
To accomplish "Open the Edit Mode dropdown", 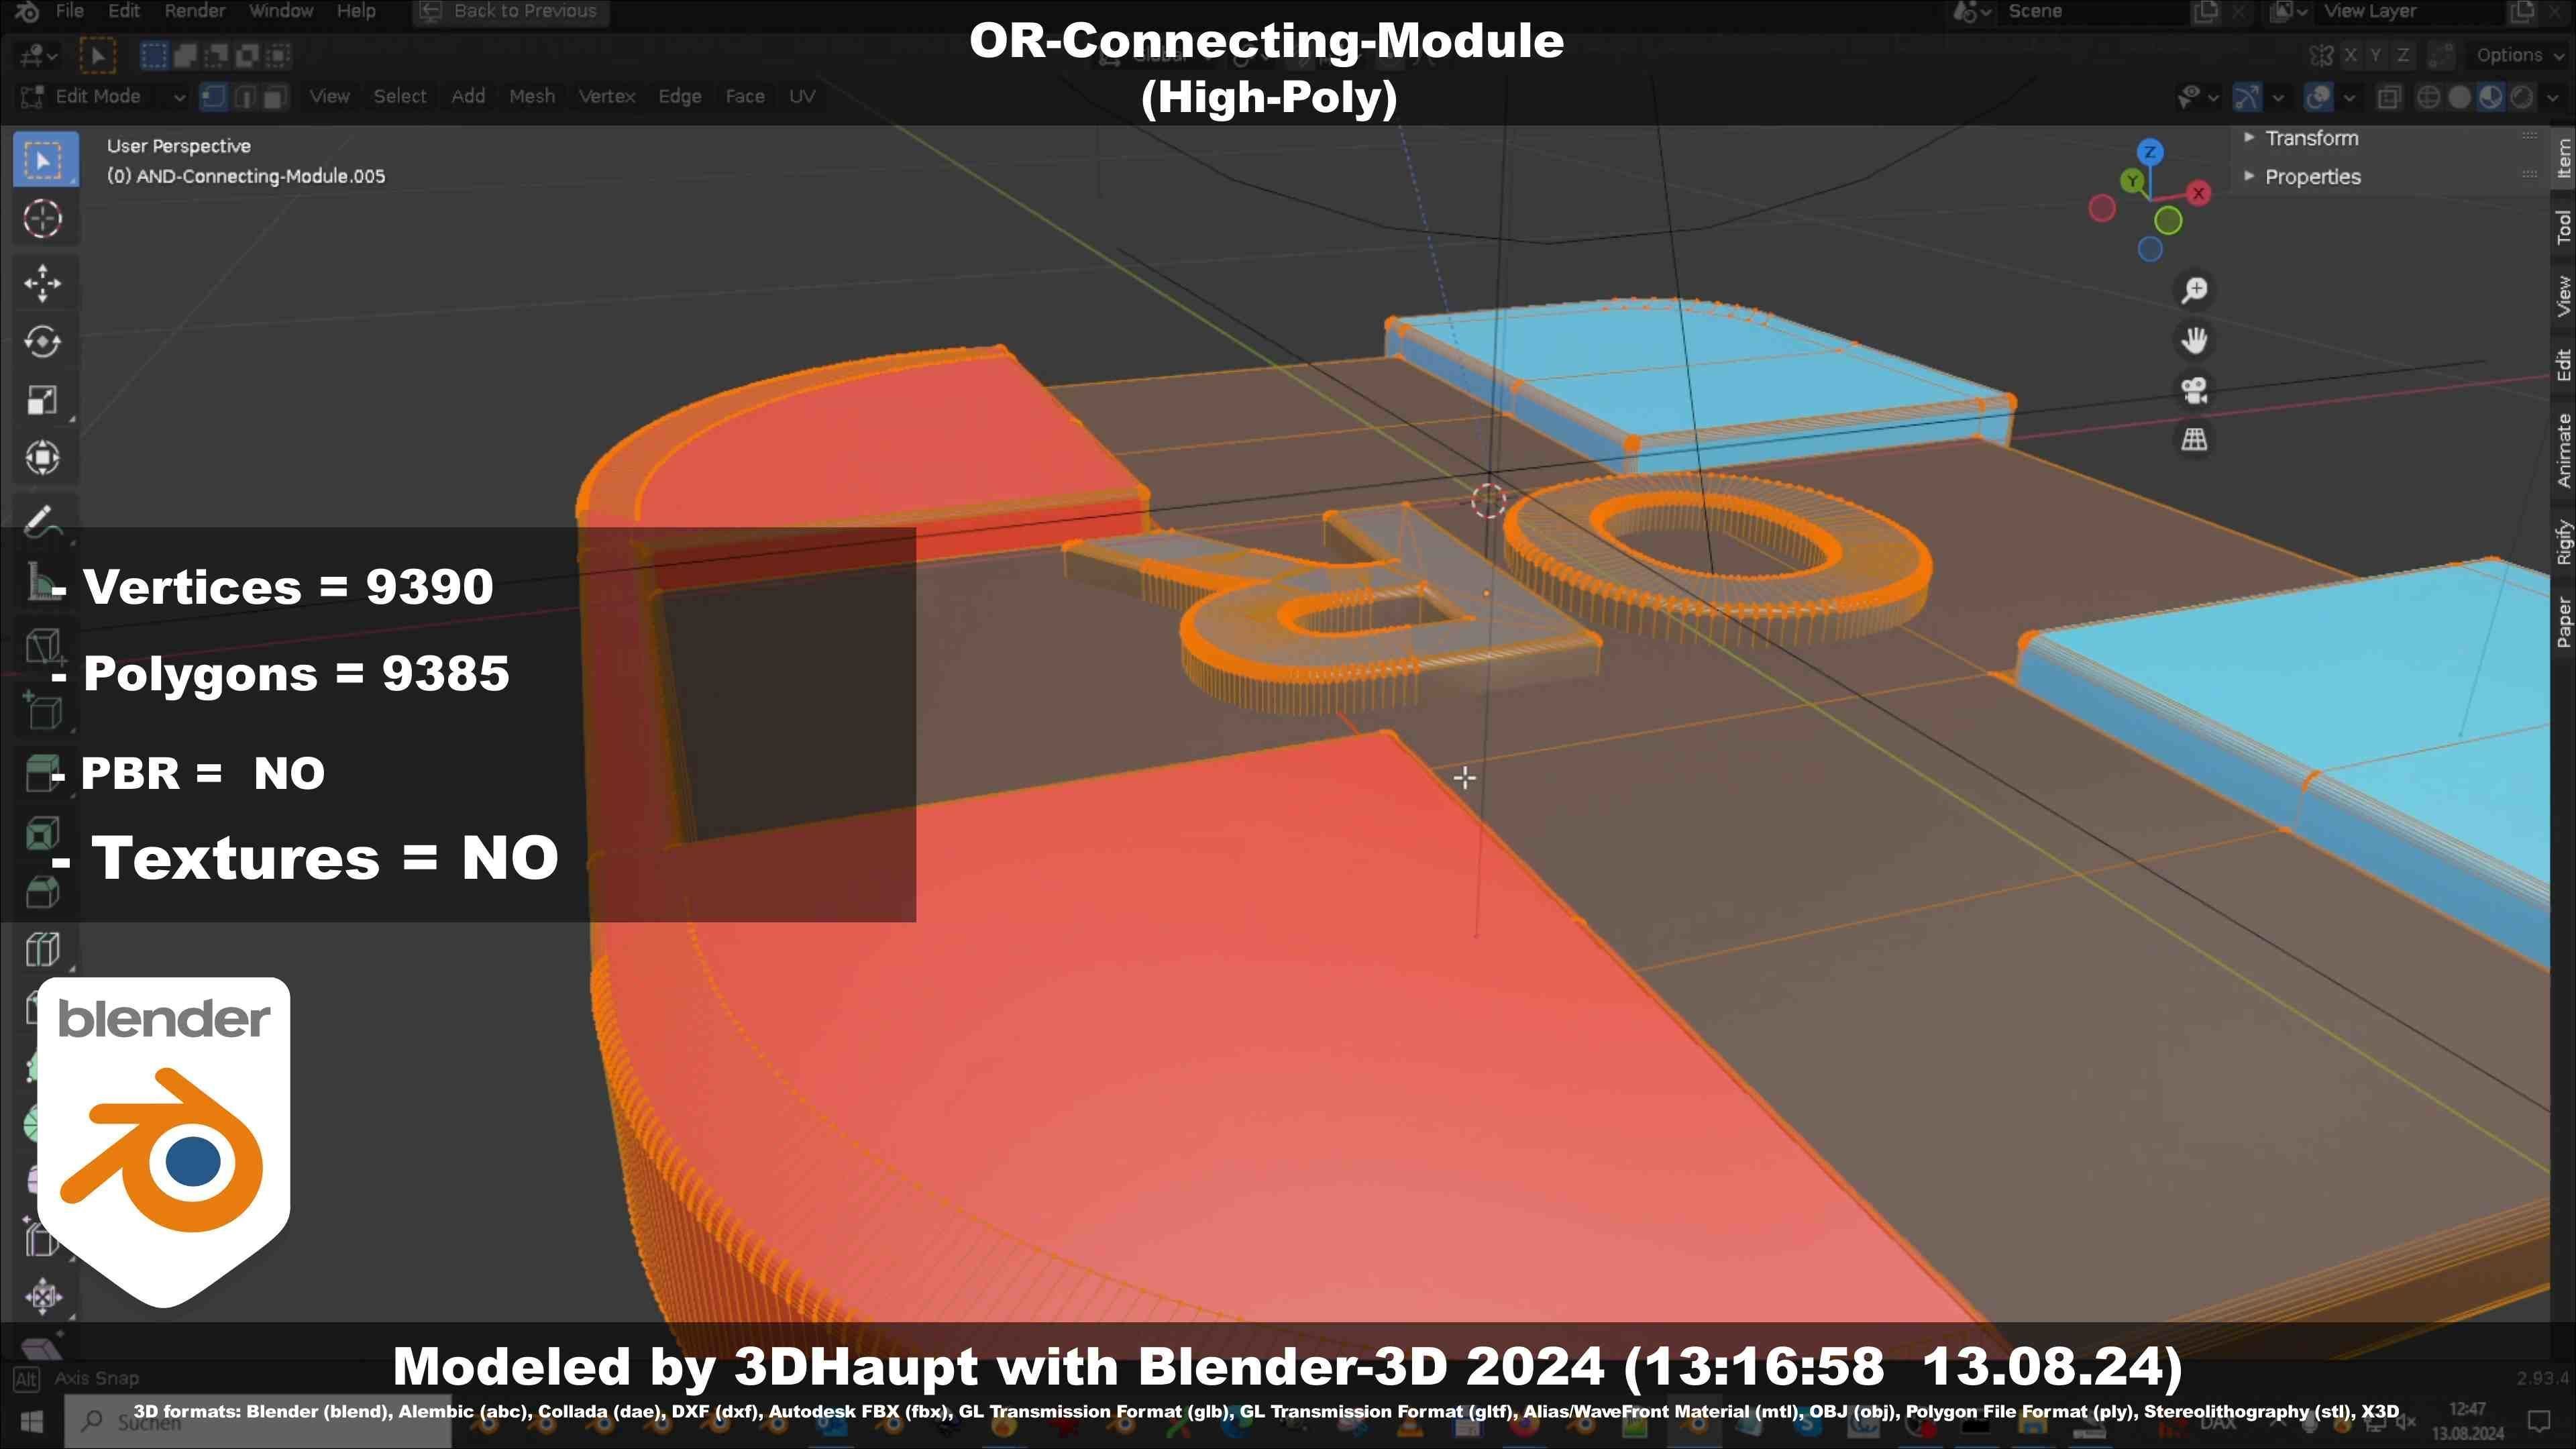I will (102, 97).
